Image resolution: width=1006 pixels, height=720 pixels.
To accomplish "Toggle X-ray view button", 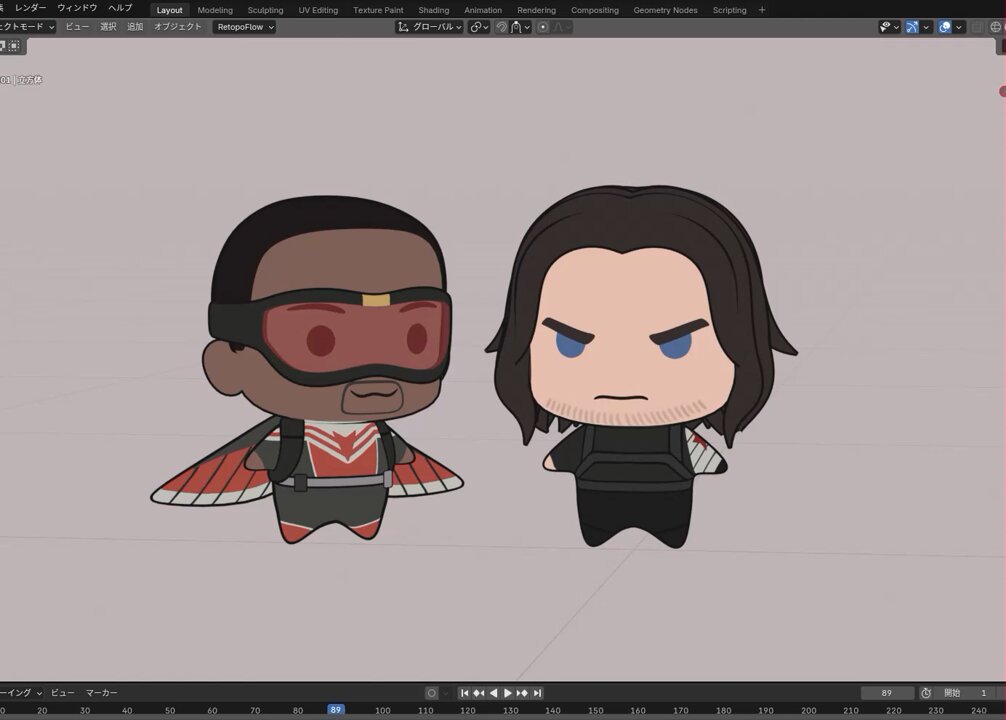I will (x=977, y=27).
